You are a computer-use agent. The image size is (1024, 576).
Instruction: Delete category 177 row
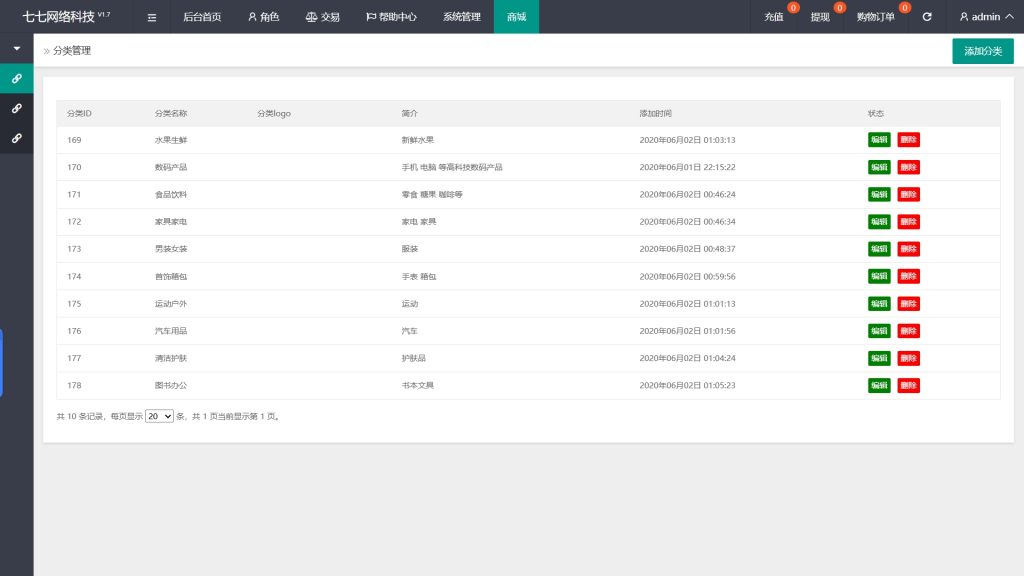point(908,358)
